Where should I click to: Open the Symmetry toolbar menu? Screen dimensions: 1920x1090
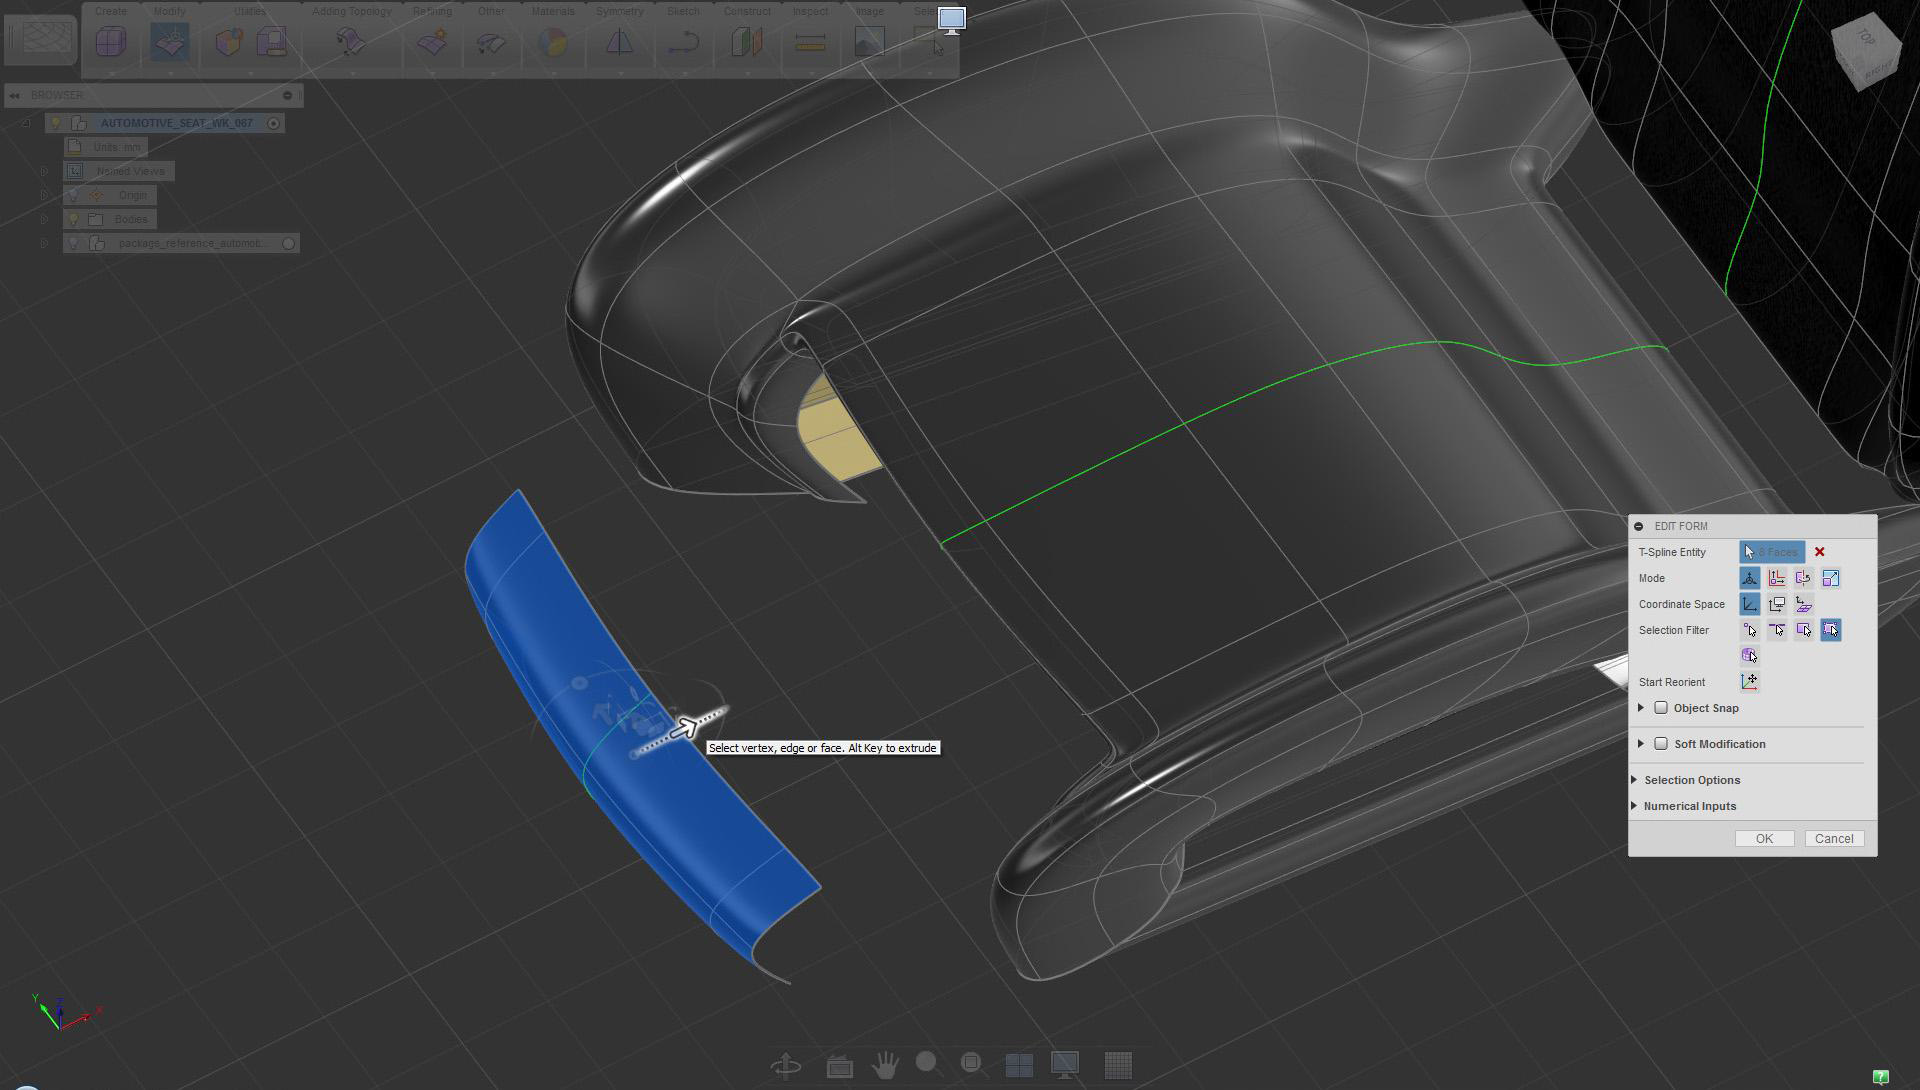click(619, 11)
